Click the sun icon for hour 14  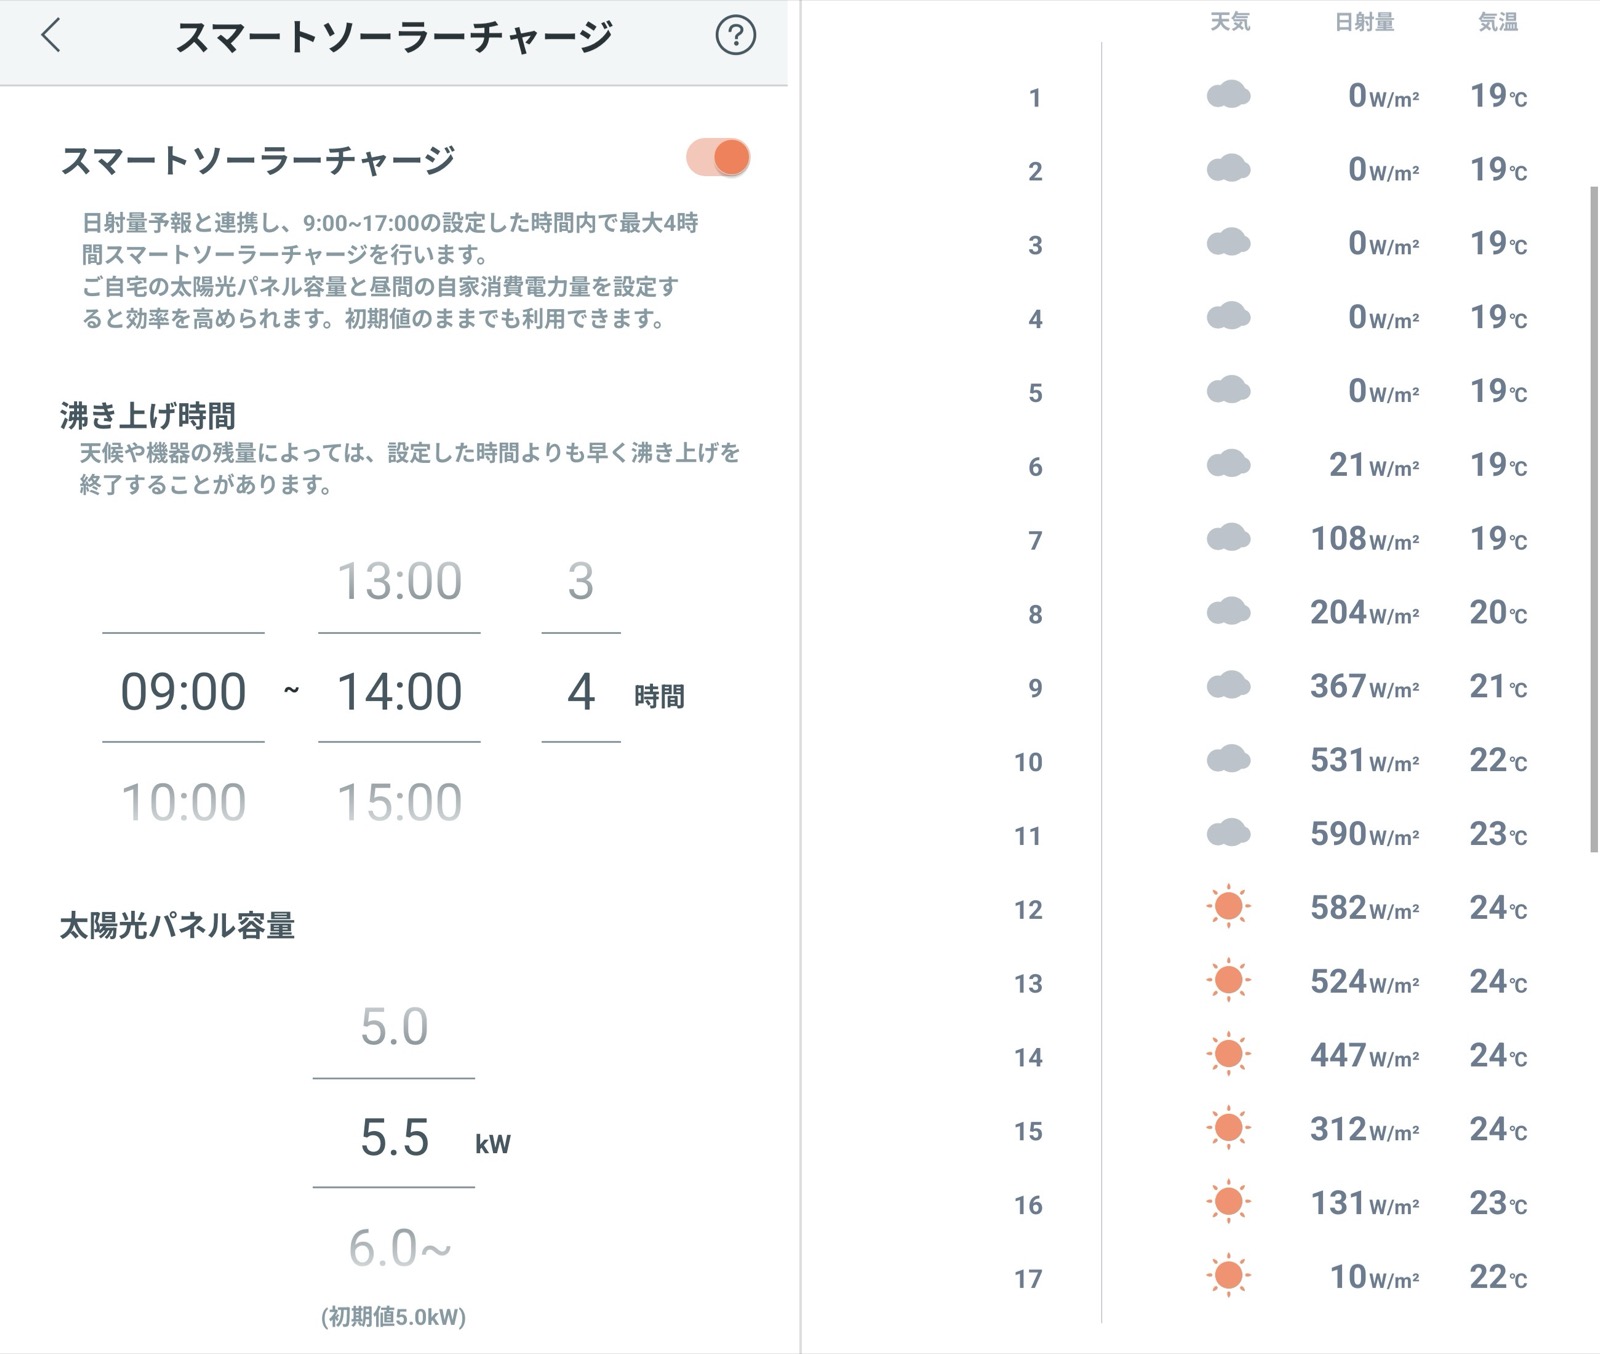click(1229, 1054)
